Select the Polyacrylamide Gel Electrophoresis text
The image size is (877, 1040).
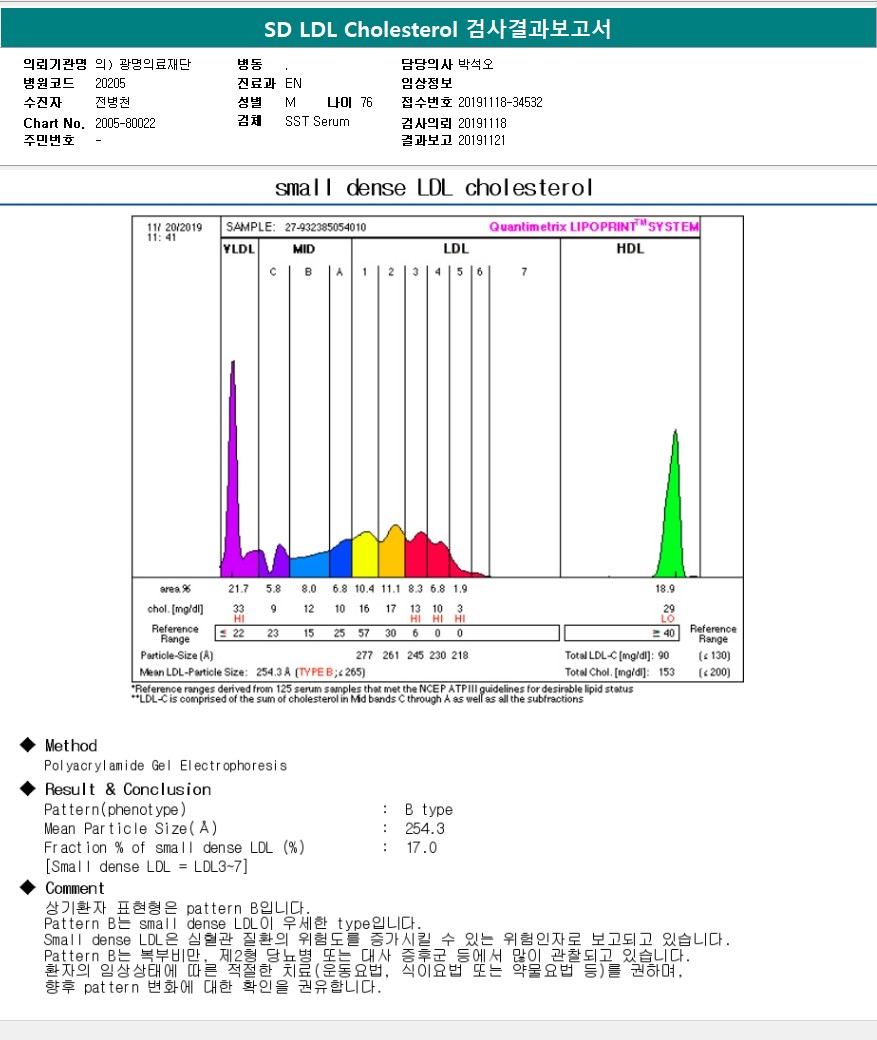pos(165,766)
